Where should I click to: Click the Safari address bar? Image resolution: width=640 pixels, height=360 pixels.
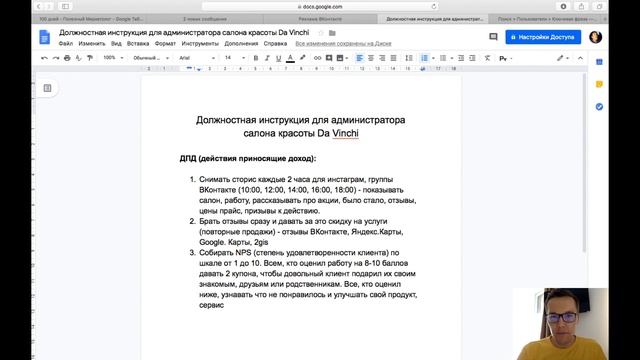pos(320,7)
